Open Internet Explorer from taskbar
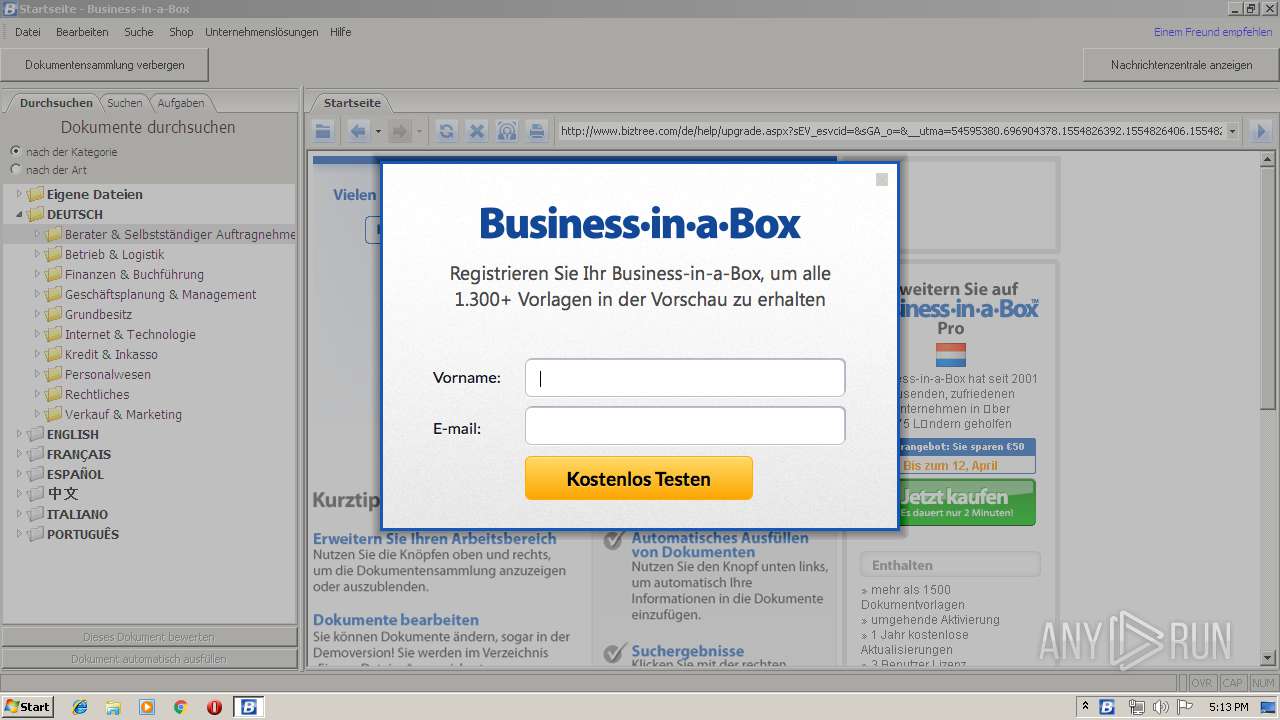The height and width of the screenshot is (720, 1280). coord(80,707)
